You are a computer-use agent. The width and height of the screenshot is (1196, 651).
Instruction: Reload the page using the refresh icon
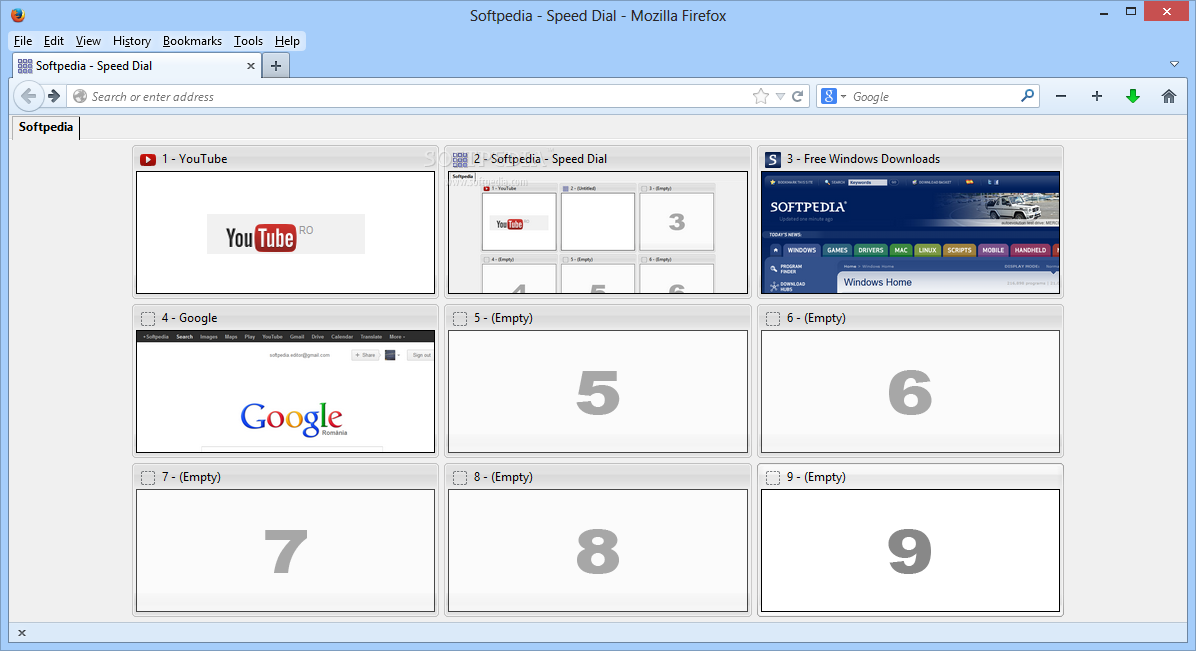click(x=798, y=96)
